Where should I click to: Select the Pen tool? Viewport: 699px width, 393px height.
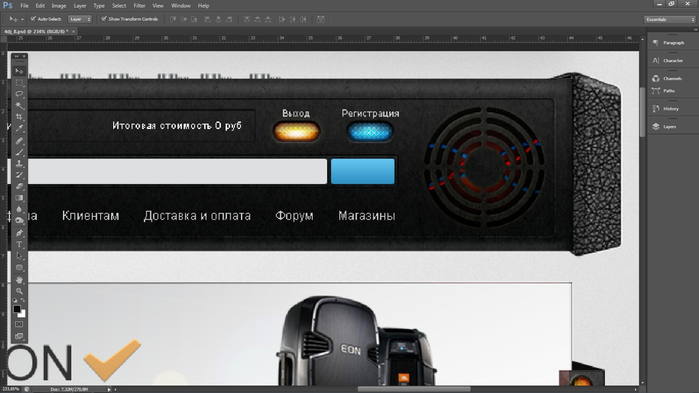(19, 233)
